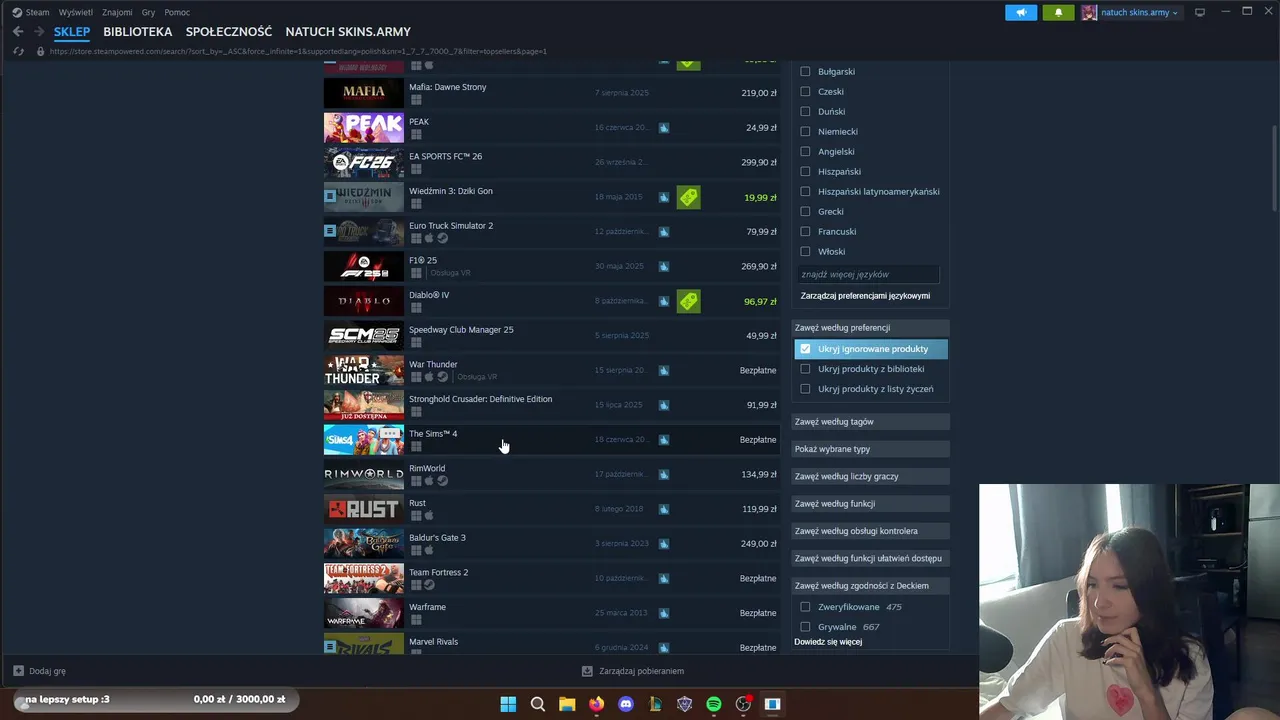The width and height of the screenshot is (1280, 720).
Task: Switch to the SPOŁECZNOŚĆ tab
Action: point(229,32)
